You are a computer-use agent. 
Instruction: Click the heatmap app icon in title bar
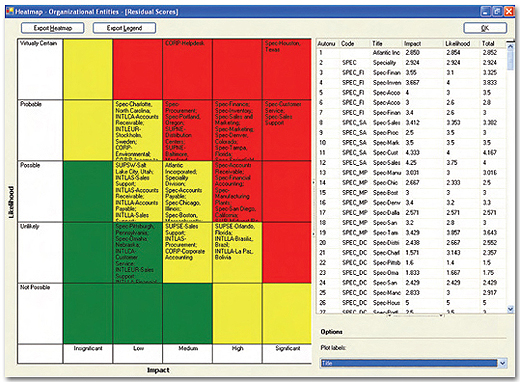[10, 12]
